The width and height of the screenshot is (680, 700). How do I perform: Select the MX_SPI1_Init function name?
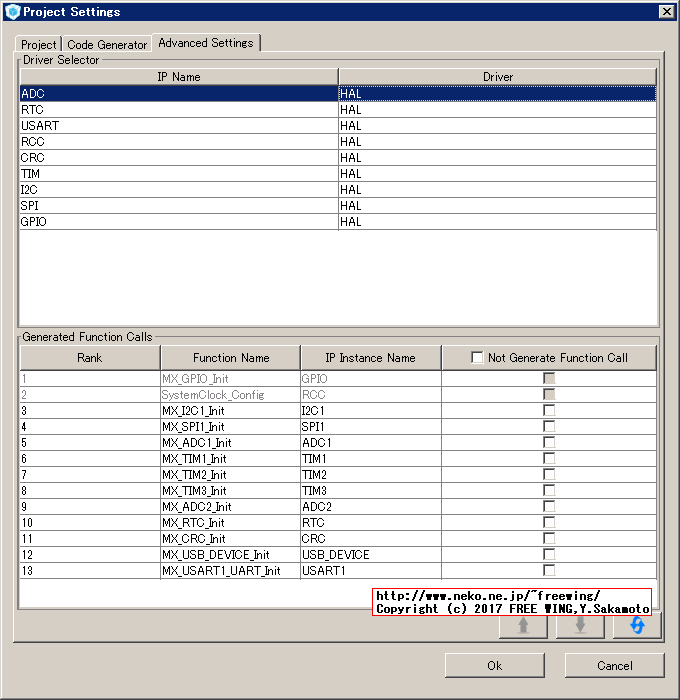pyautogui.click(x=230, y=426)
